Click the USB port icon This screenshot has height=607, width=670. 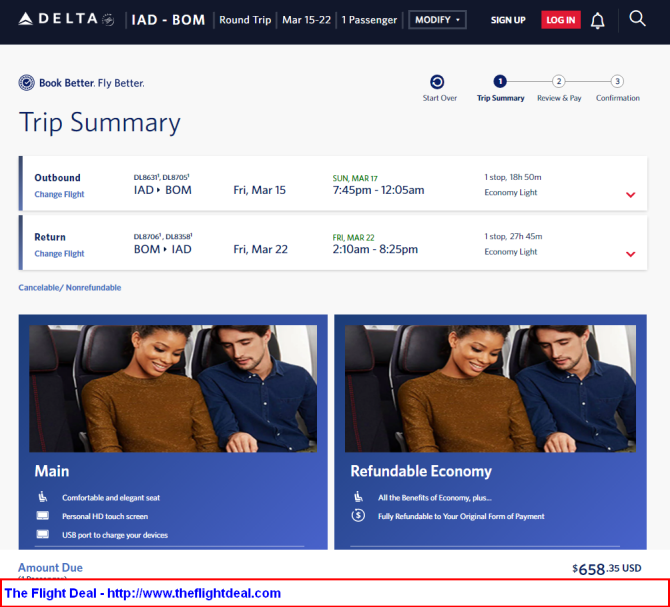(43, 534)
